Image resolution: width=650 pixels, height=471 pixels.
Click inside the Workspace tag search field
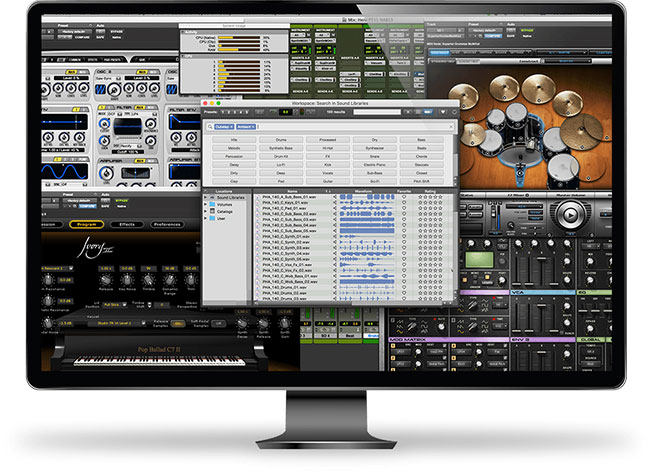332,126
